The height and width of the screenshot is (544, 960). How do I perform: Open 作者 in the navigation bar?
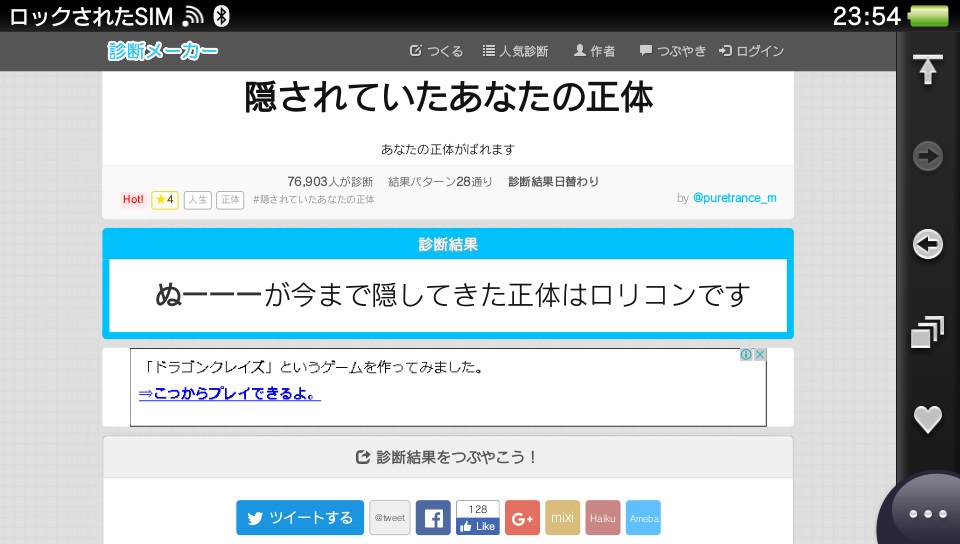point(594,51)
